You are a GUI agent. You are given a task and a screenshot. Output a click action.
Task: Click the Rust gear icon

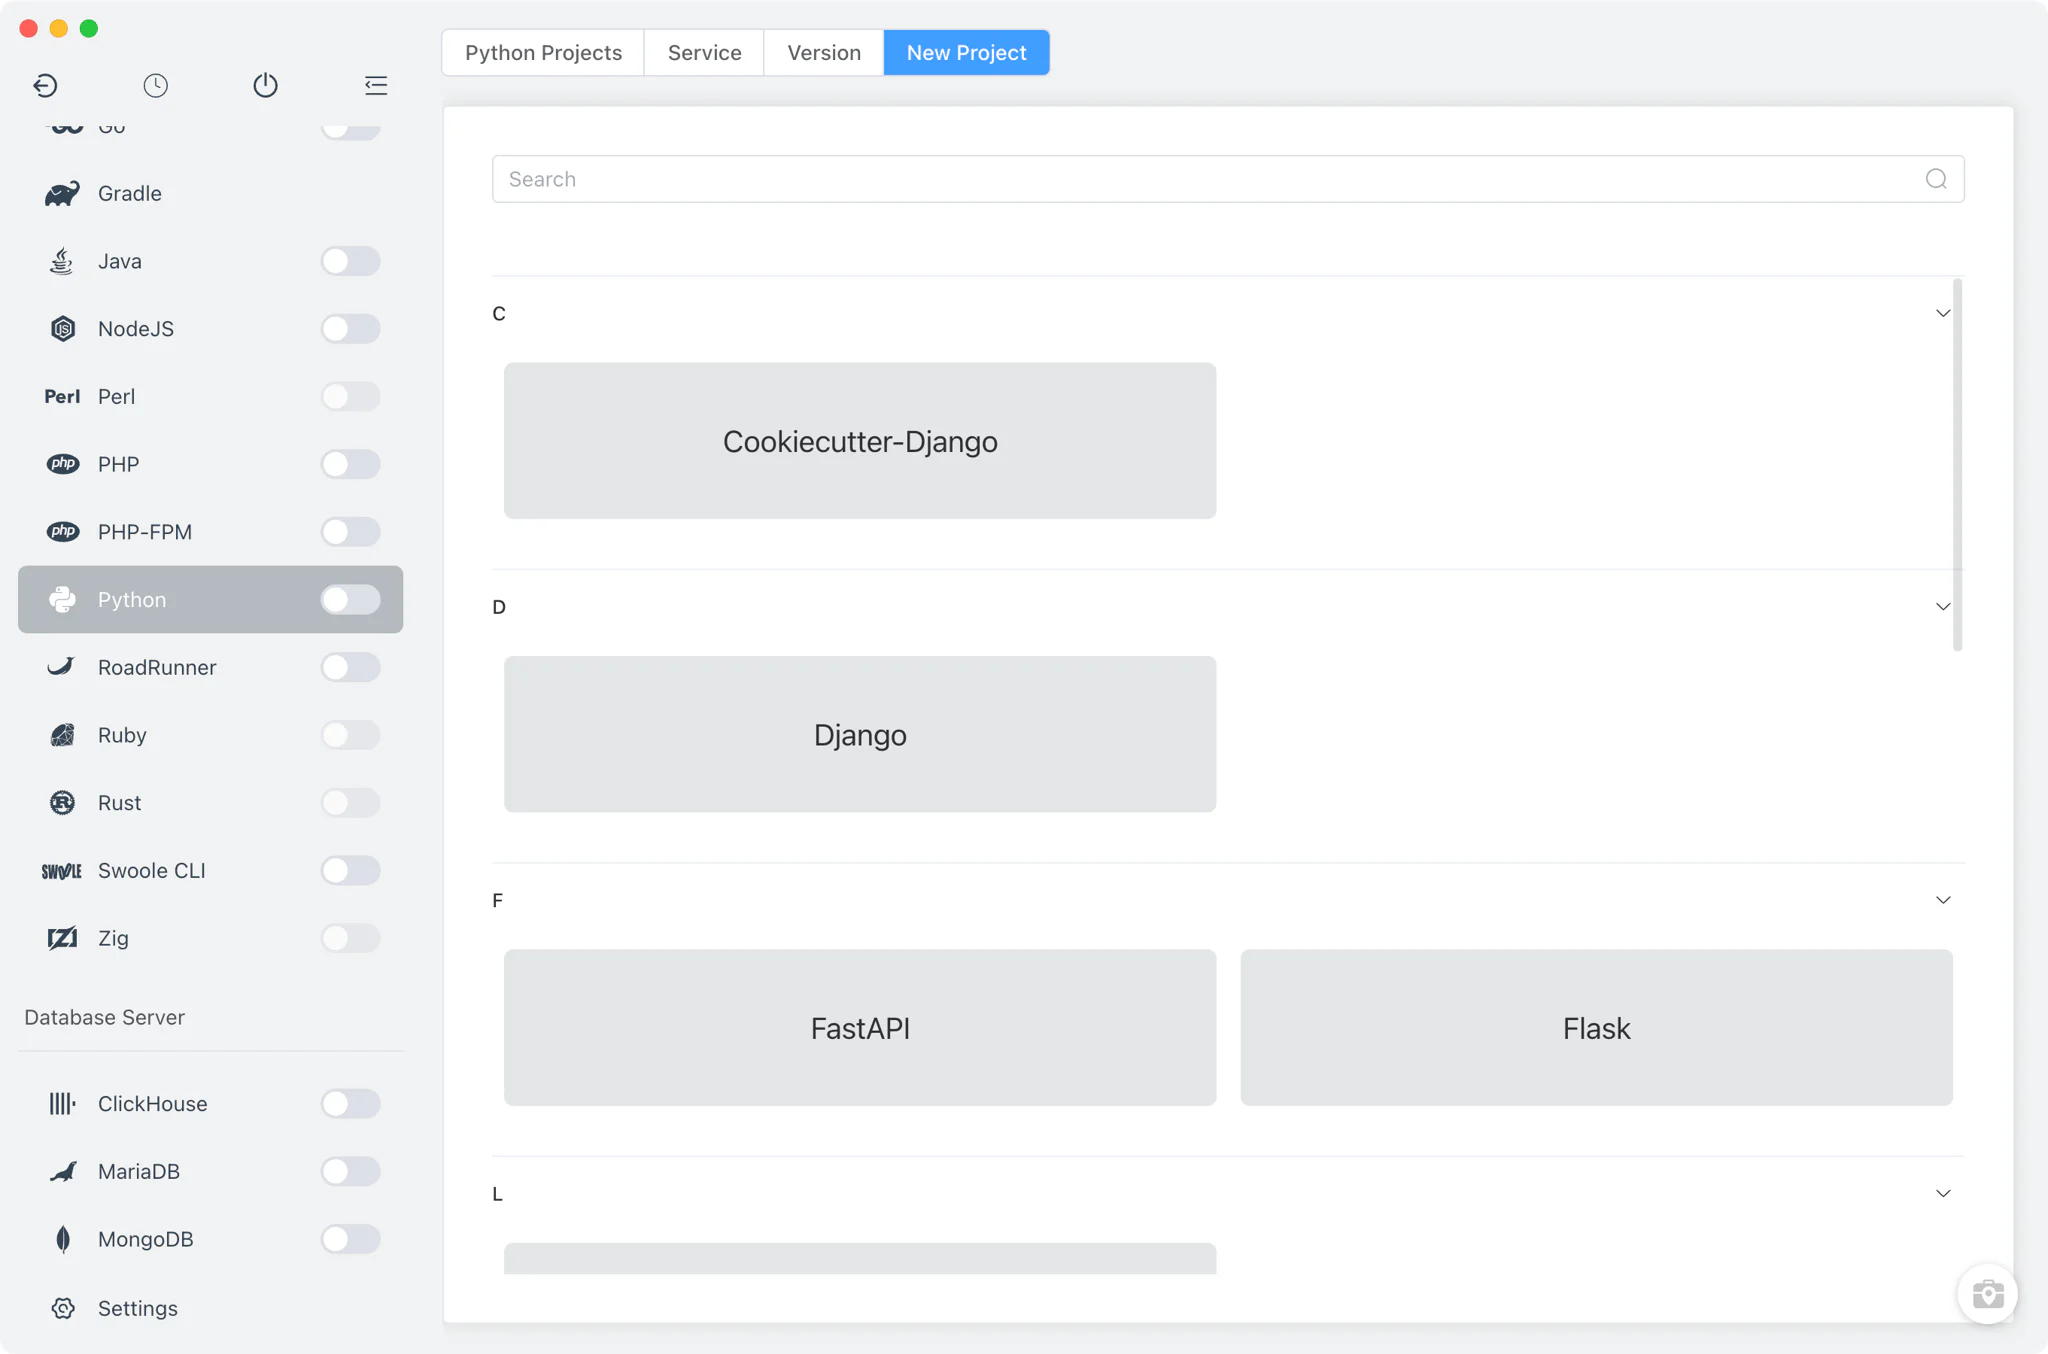62,803
